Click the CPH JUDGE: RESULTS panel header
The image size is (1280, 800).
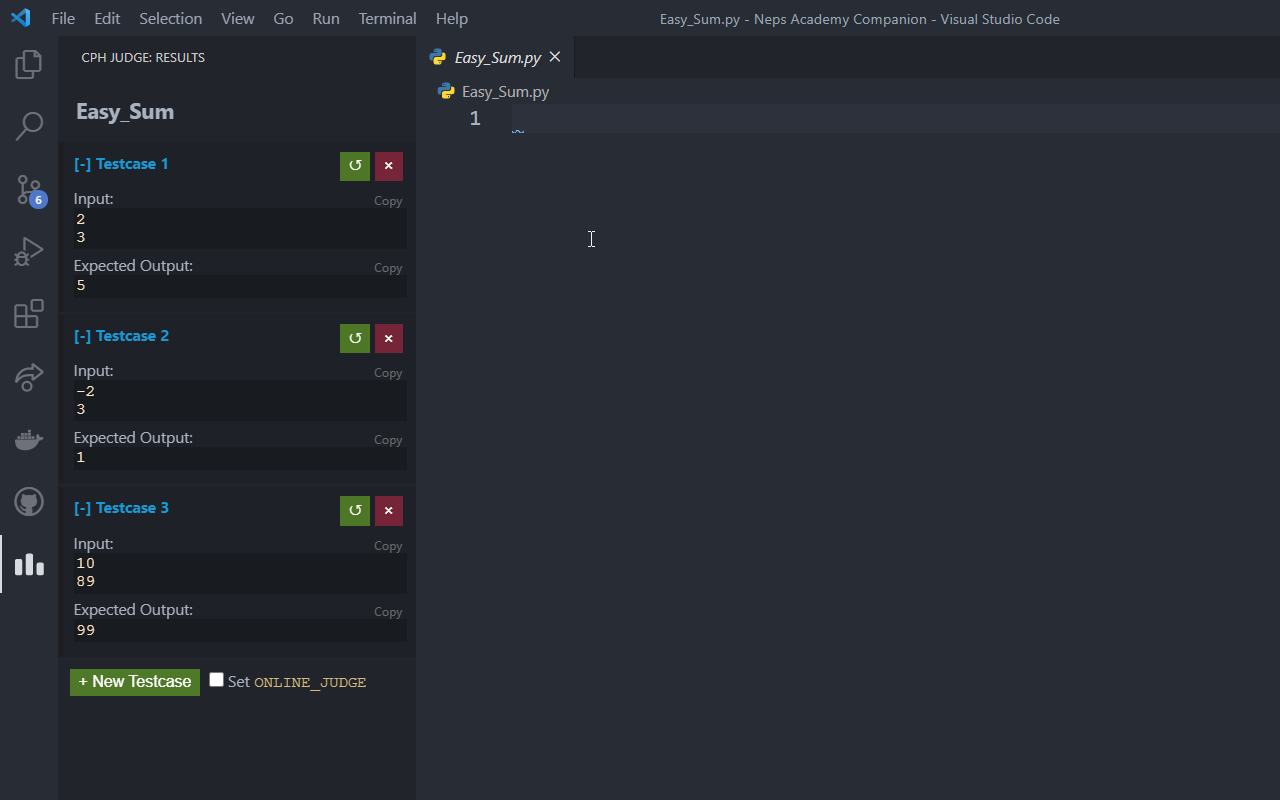click(x=143, y=58)
